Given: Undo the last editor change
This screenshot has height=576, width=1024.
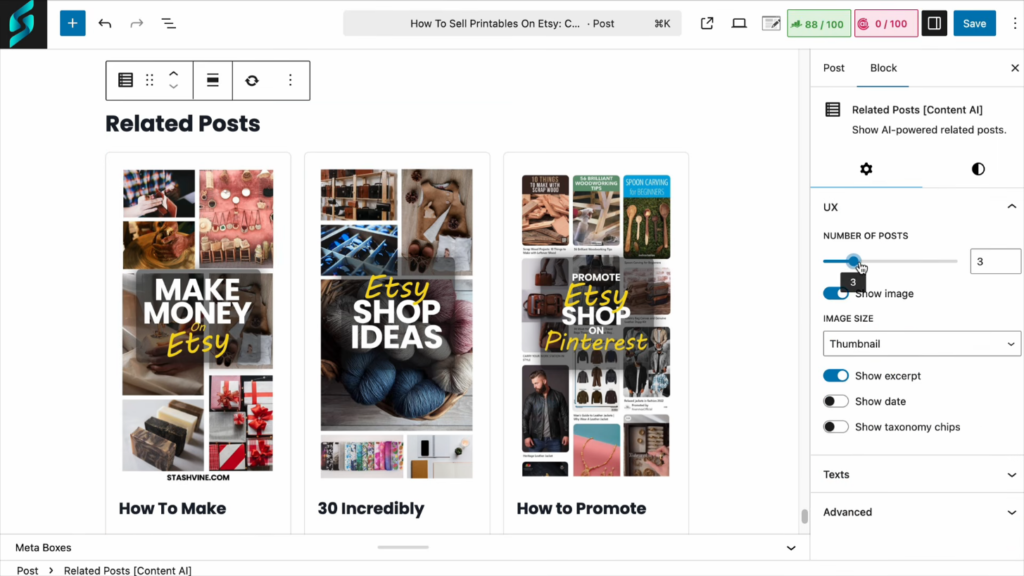Looking at the screenshot, I should [x=105, y=23].
